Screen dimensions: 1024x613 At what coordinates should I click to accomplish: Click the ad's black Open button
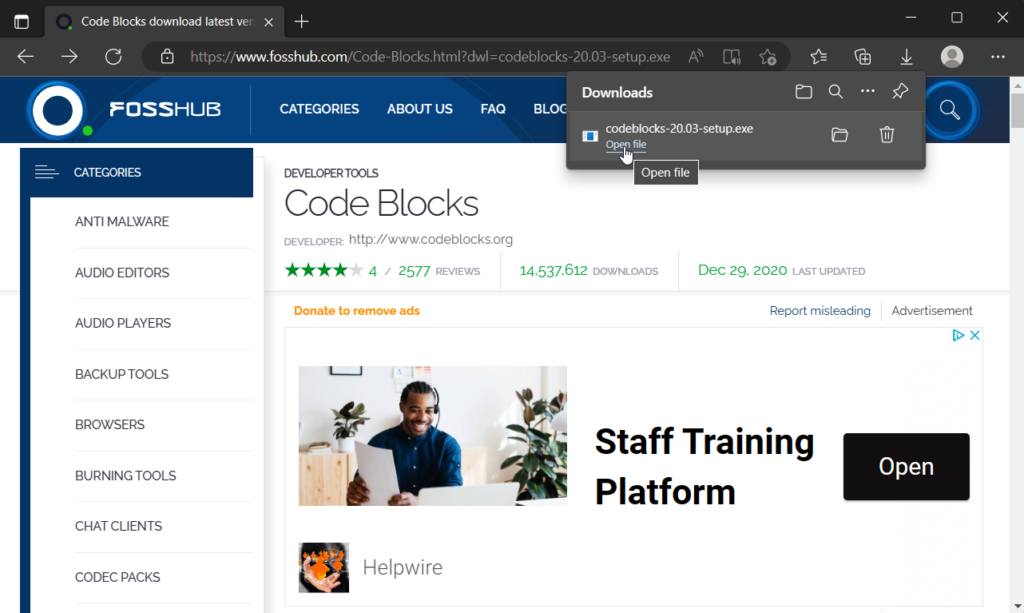[x=906, y=467]
